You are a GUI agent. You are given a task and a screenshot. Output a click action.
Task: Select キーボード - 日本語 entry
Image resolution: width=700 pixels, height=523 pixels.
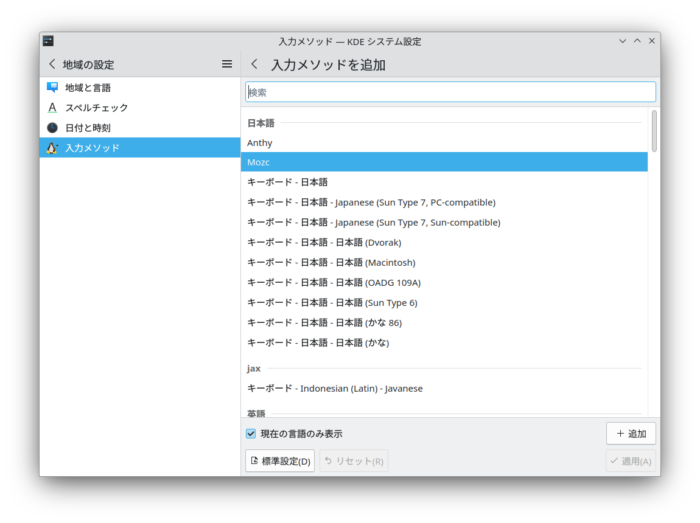pos(444,182)
